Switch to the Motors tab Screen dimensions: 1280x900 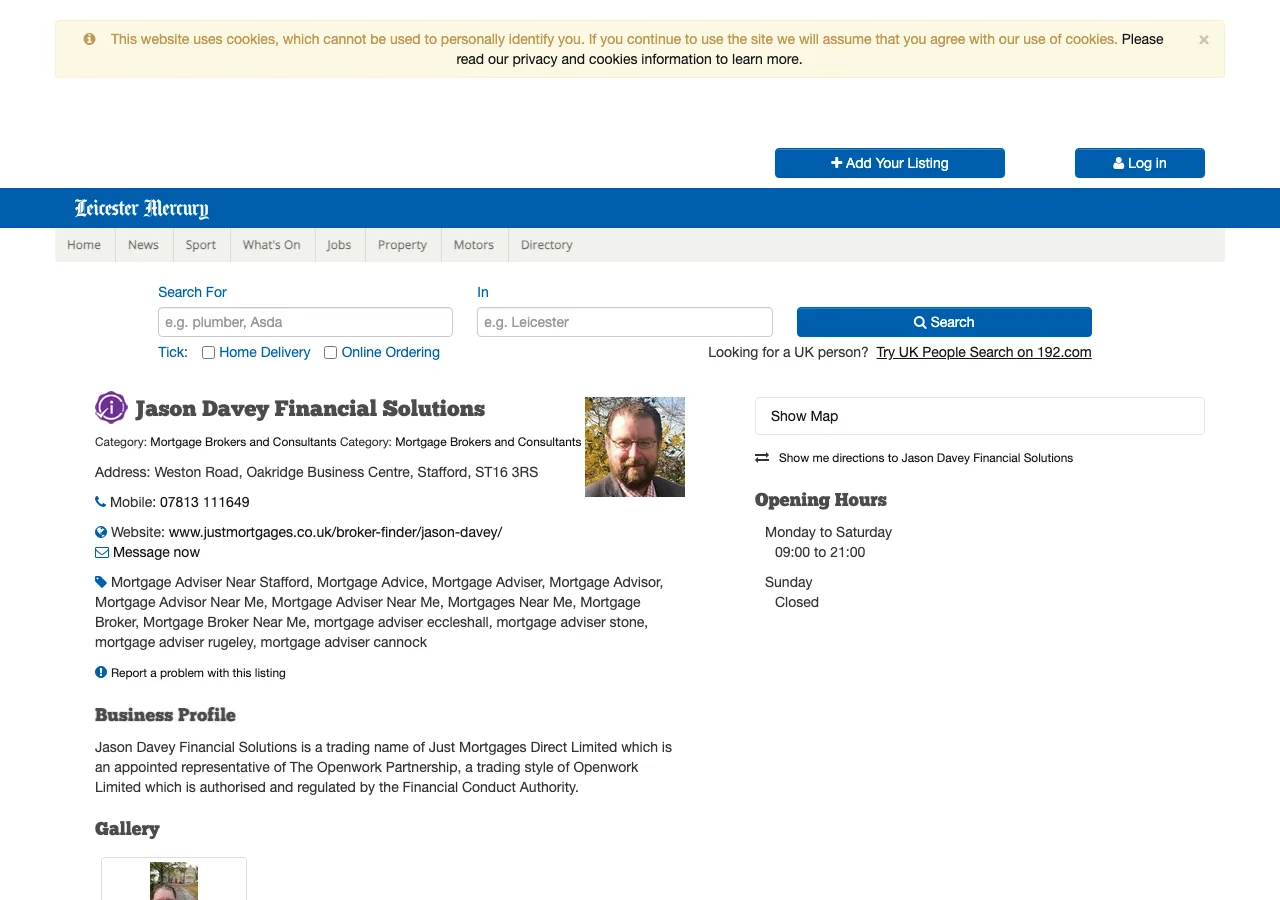coord(473,244)
